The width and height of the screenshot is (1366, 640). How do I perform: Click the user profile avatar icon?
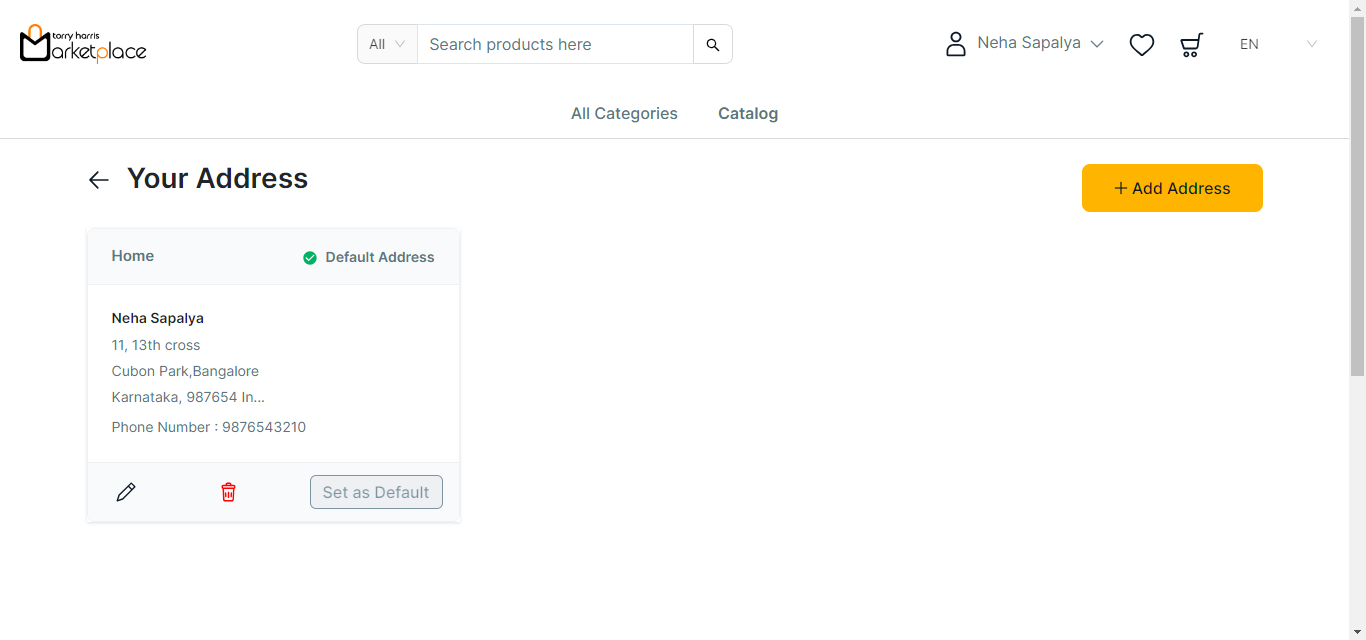[x=955, y=44]
